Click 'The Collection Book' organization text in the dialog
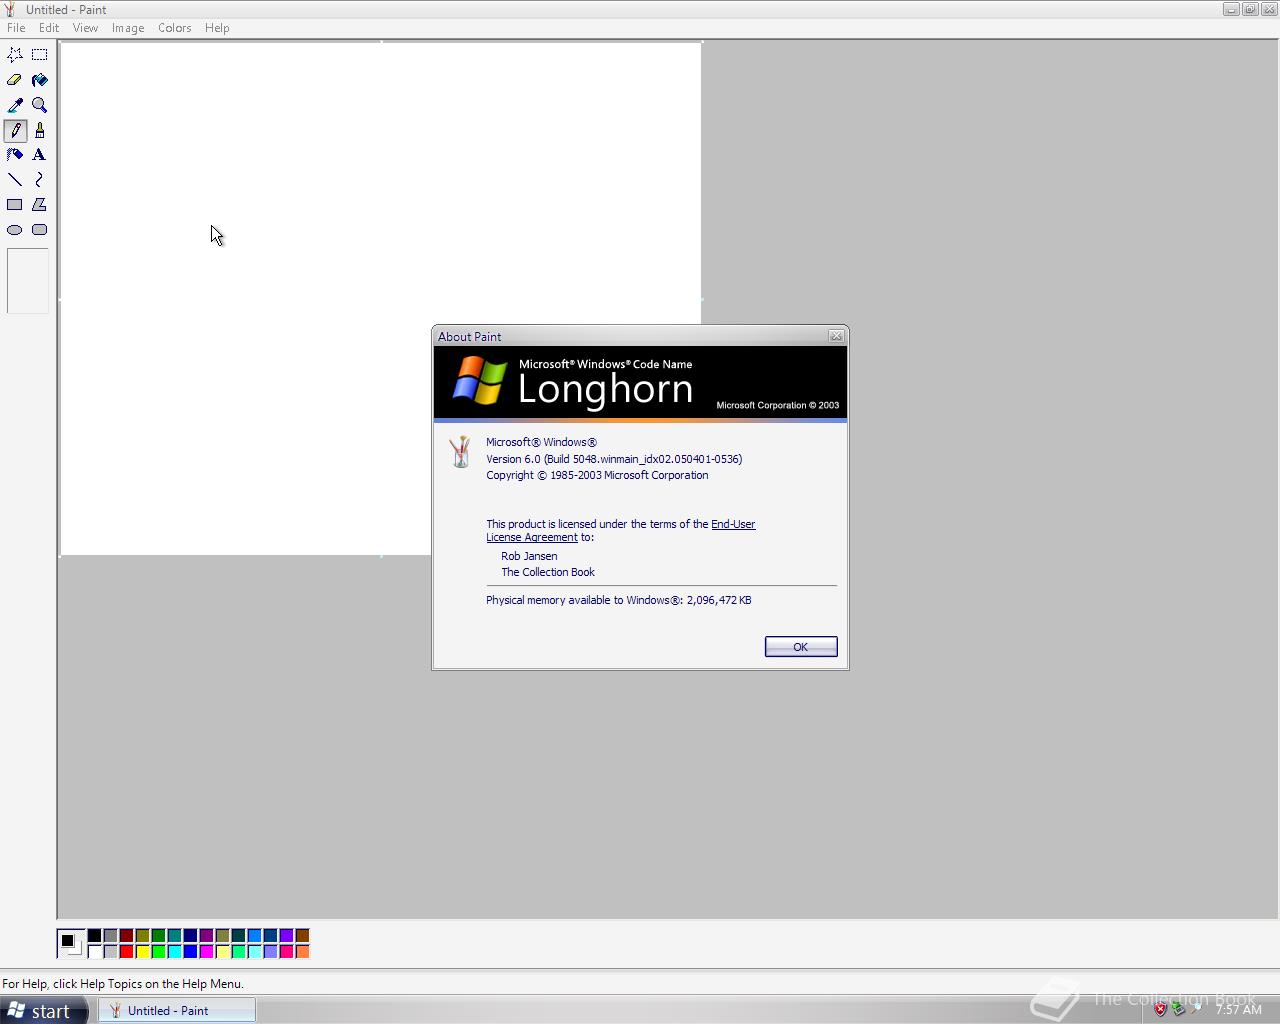Viewport: 1280px width, 1024px height. coord(548,572)
